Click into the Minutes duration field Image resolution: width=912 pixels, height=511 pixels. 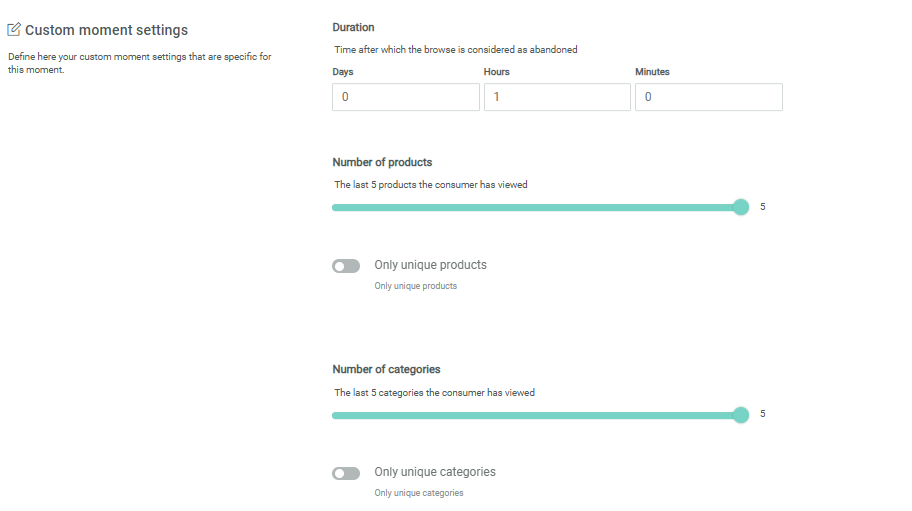[708, 97]
